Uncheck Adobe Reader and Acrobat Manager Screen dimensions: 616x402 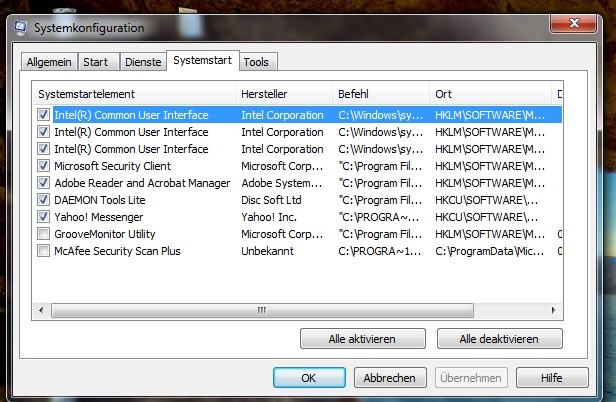[43, 183]
